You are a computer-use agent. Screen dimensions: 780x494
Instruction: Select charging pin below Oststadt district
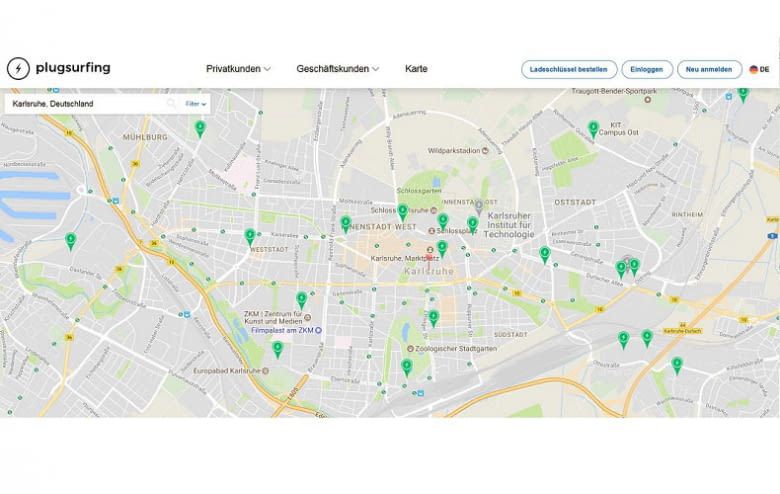[x=545, y=255]
